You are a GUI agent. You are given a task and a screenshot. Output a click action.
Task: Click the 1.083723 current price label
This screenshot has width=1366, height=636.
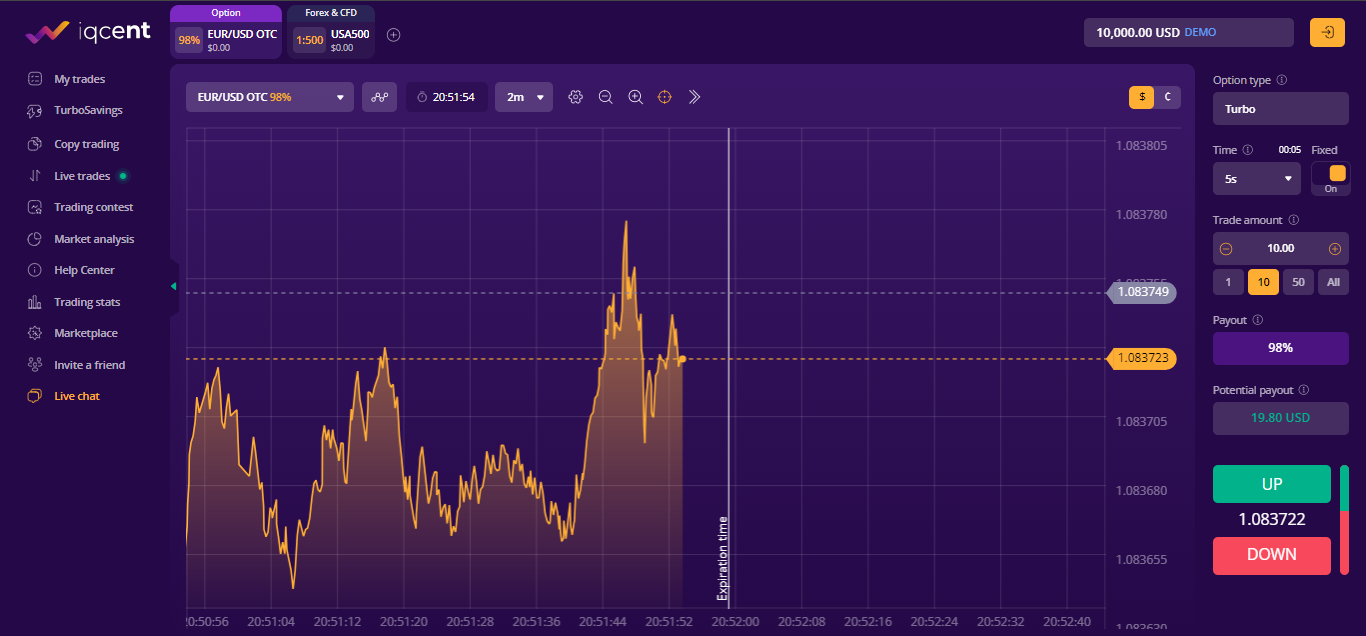[1141, 358]
